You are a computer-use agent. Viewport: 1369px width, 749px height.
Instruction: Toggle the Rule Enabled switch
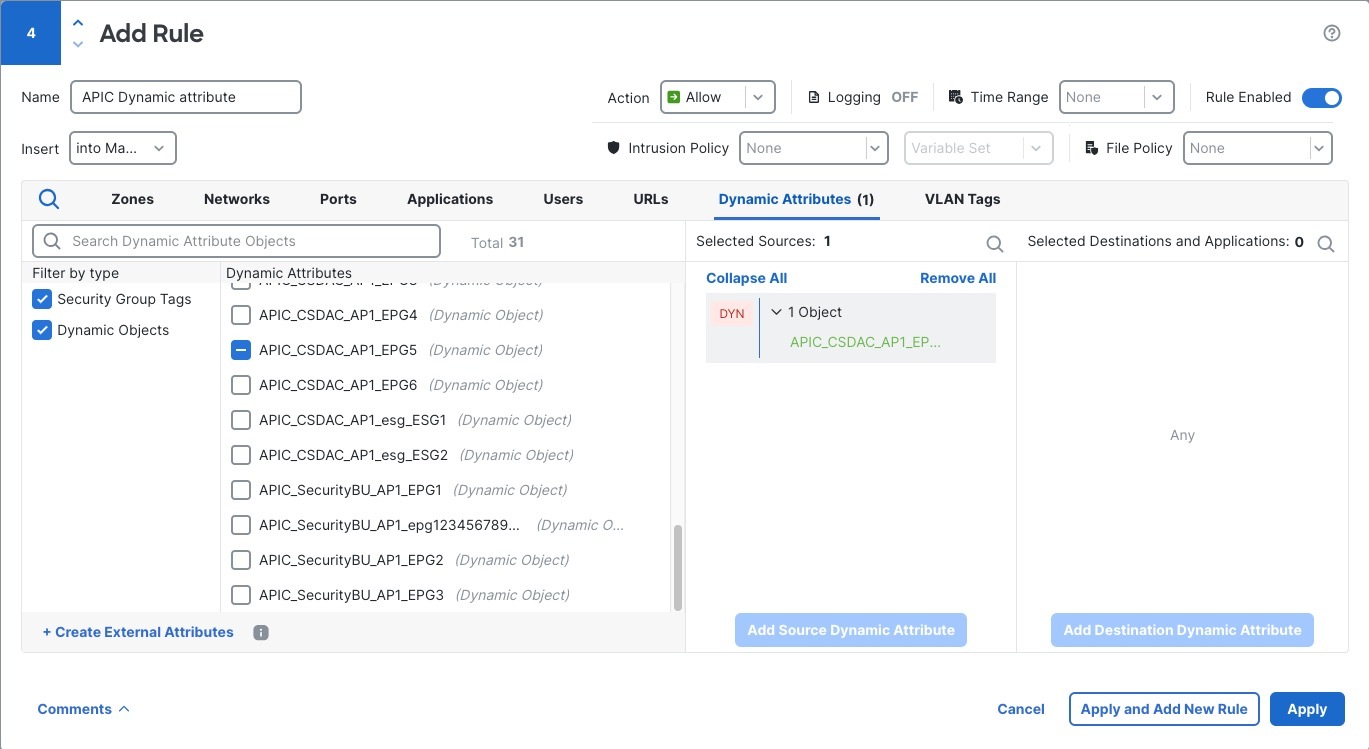(x=1321, y=97)
